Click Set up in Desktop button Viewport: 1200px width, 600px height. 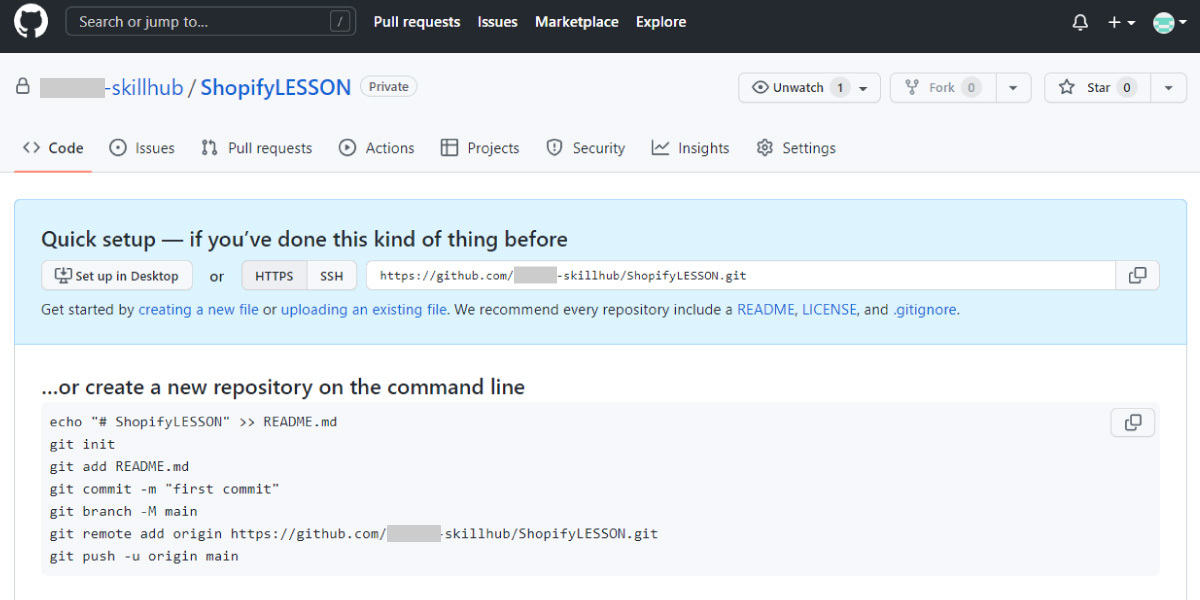117,276
